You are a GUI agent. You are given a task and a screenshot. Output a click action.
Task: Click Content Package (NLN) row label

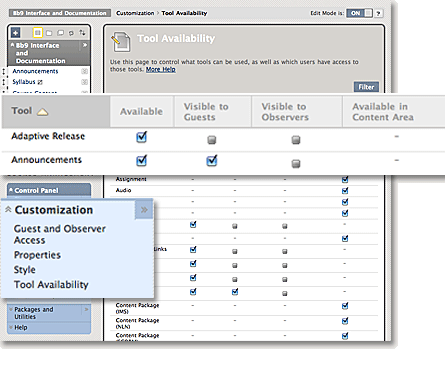point(137,323)
